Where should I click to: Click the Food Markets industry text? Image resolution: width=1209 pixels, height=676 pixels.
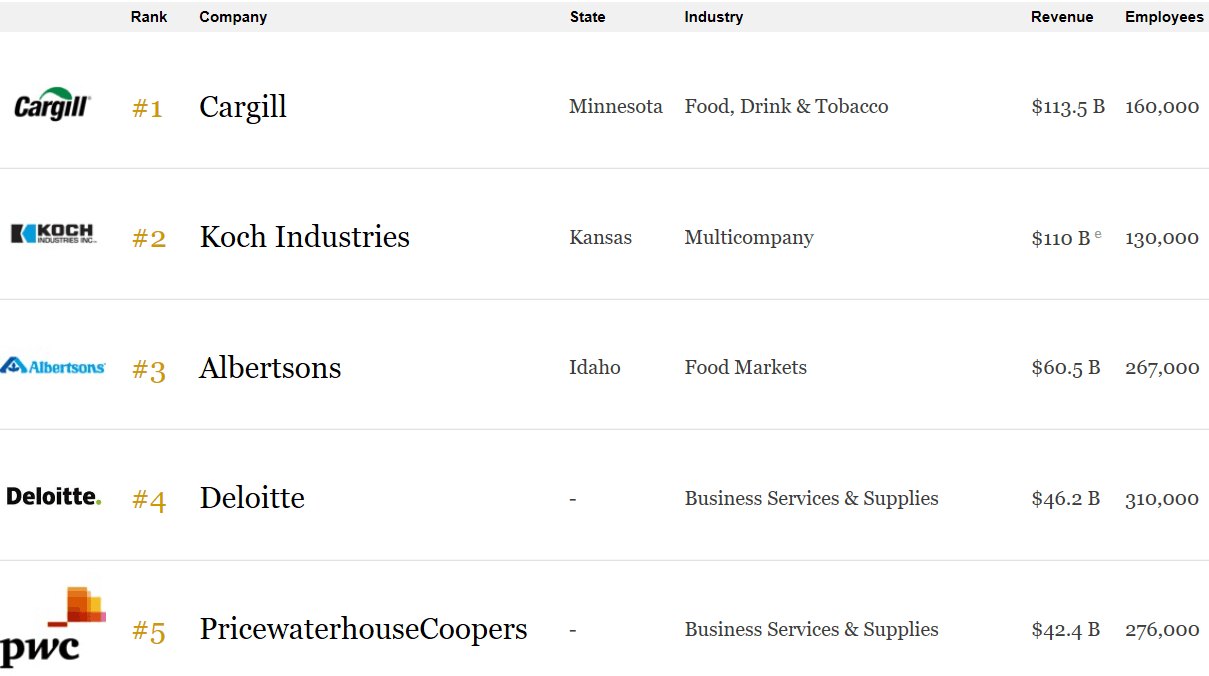click(745, 368)
